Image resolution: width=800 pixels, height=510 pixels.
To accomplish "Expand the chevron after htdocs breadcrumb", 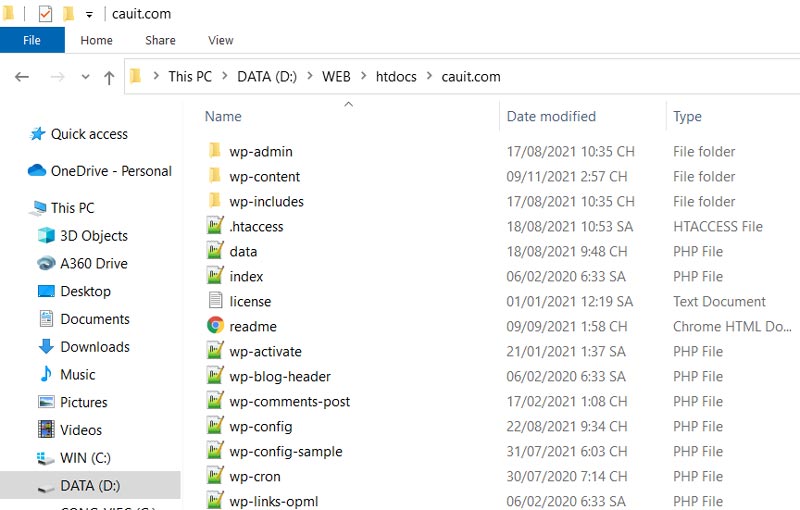I will coord(430,75).
